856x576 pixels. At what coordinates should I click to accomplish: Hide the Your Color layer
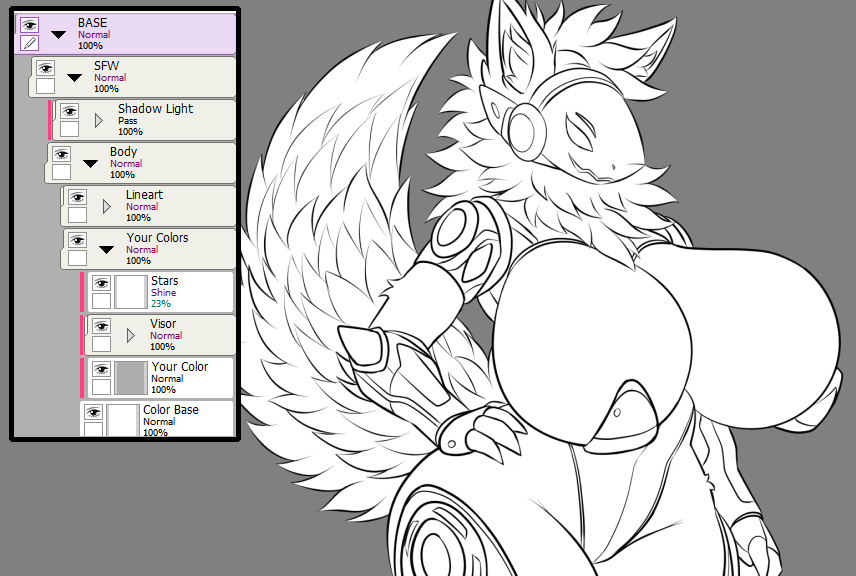click(x=101, y=370)
